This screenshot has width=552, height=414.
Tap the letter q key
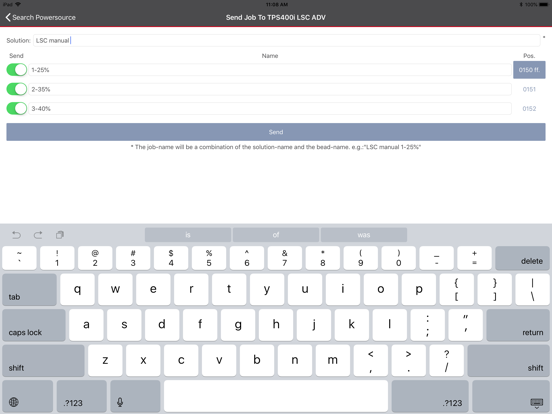(77, 290)
